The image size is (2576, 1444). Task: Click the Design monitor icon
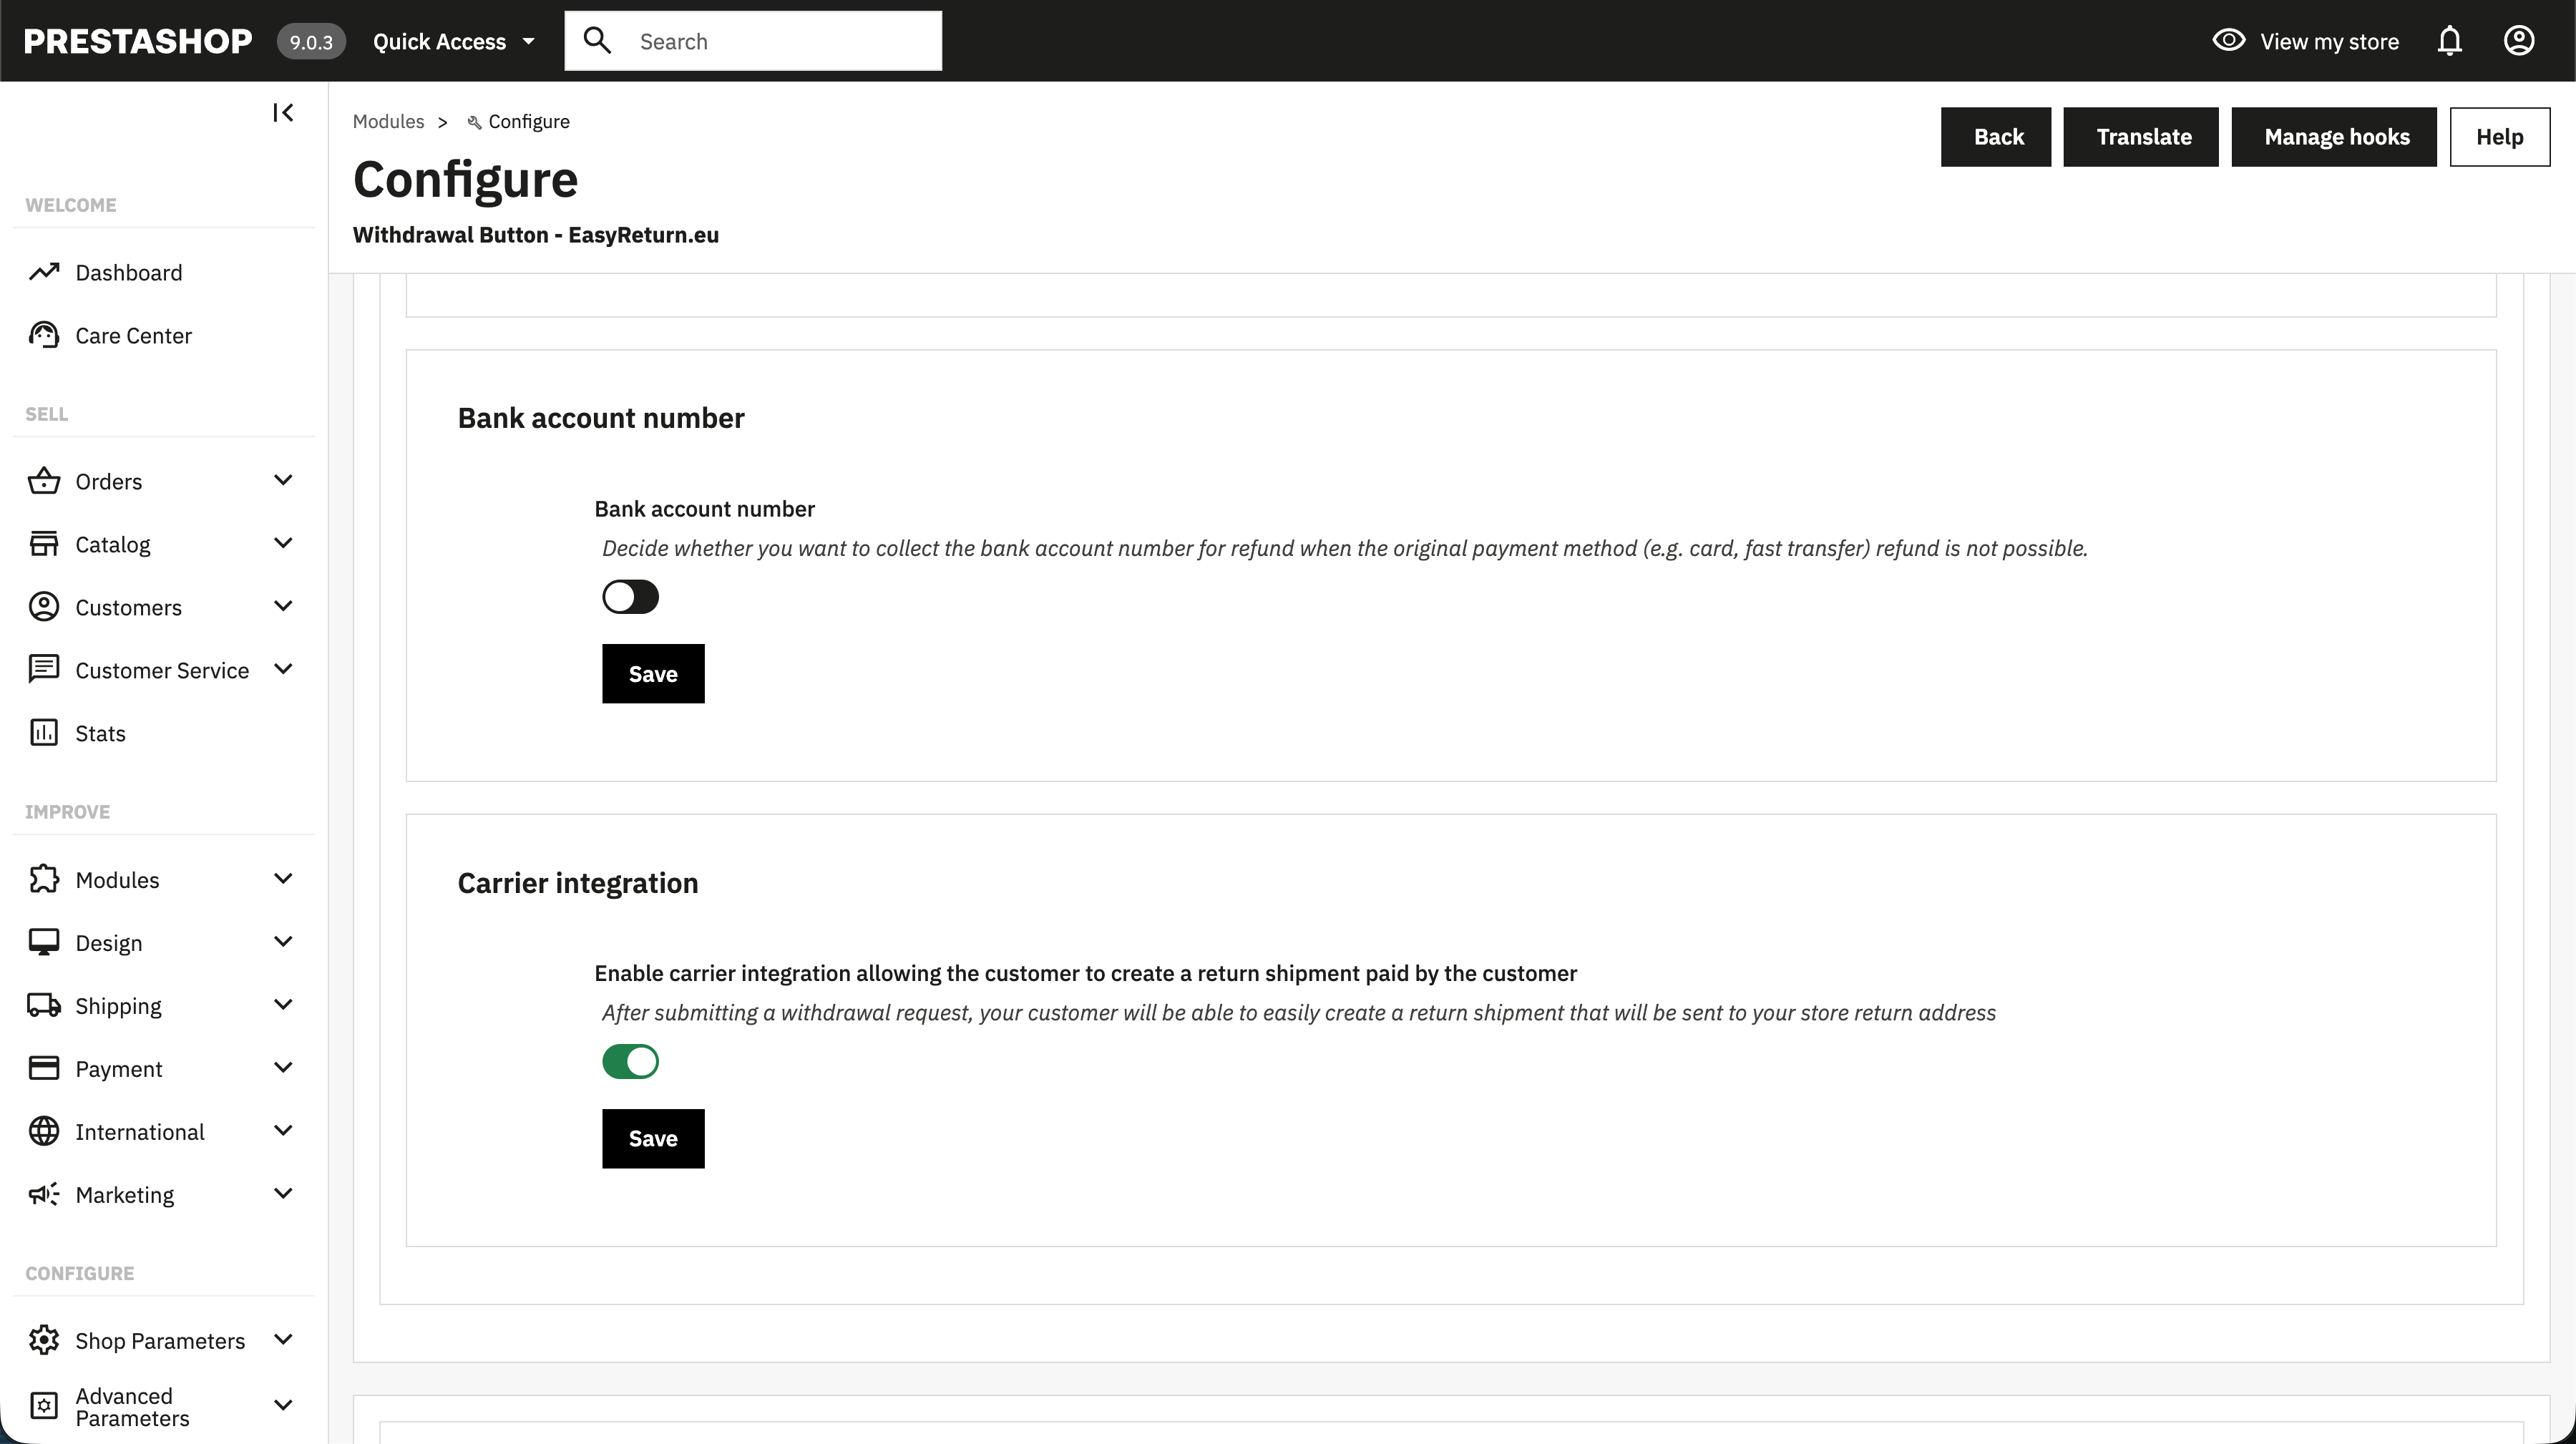point(44,942)
